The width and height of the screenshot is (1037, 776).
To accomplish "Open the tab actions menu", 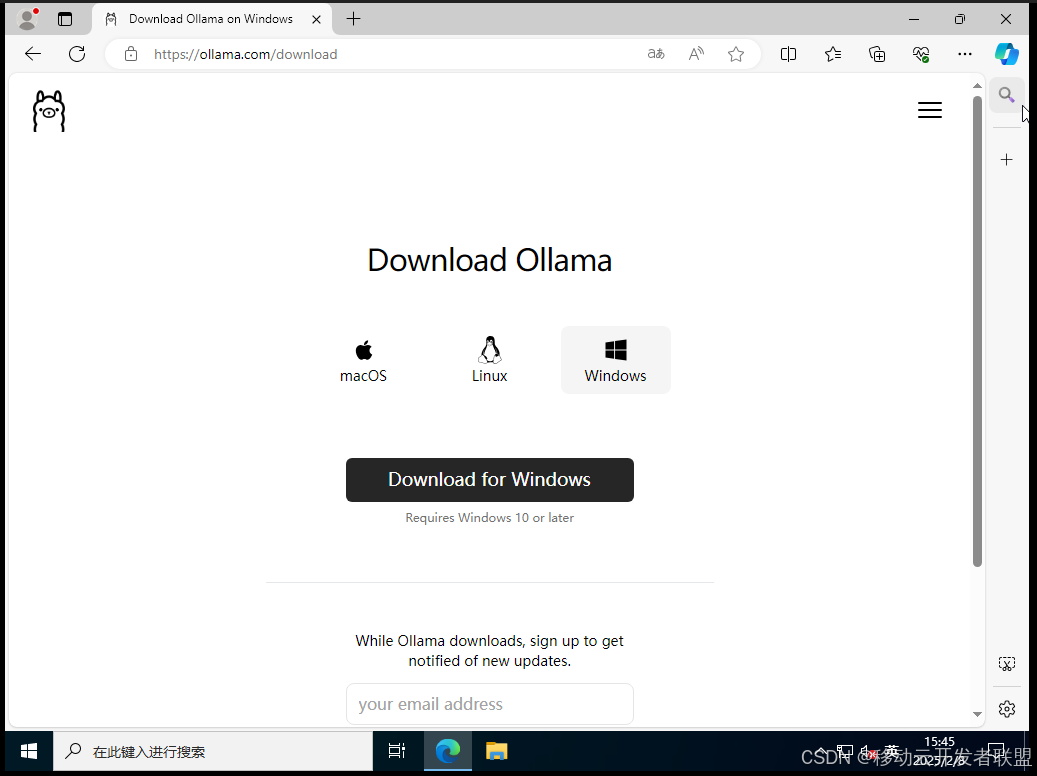I will pos(65,19).
